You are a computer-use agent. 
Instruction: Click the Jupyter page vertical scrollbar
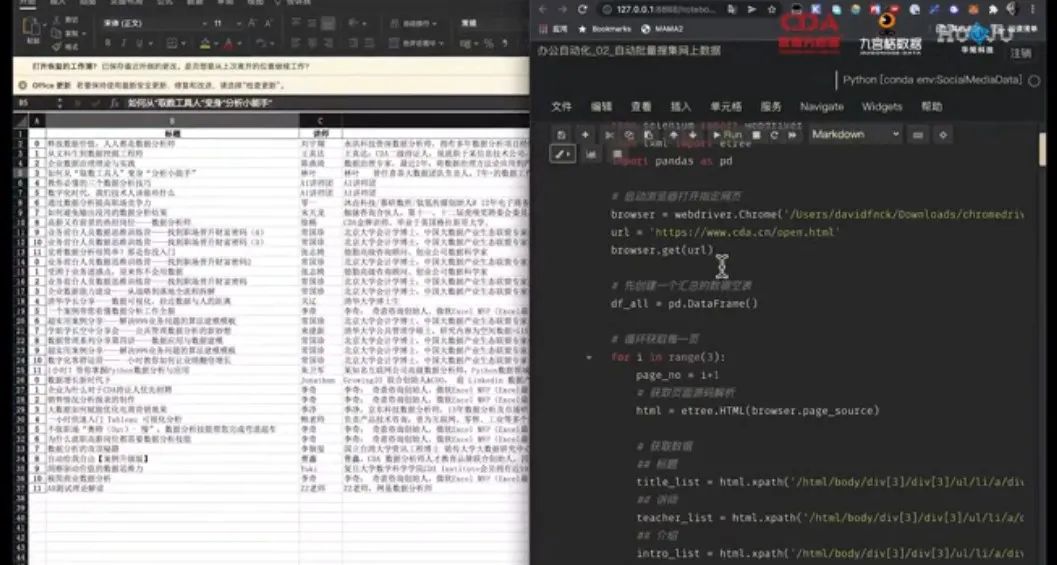pos(1042,148)
